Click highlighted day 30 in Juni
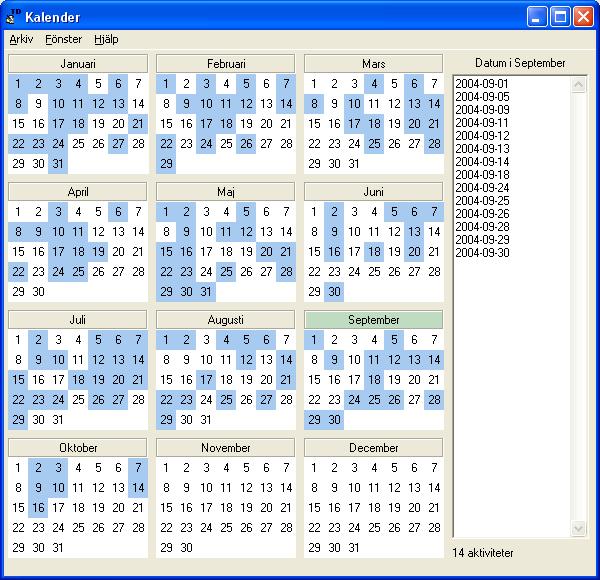This screenshot has height=580, width=600. [x=334, y=292]
